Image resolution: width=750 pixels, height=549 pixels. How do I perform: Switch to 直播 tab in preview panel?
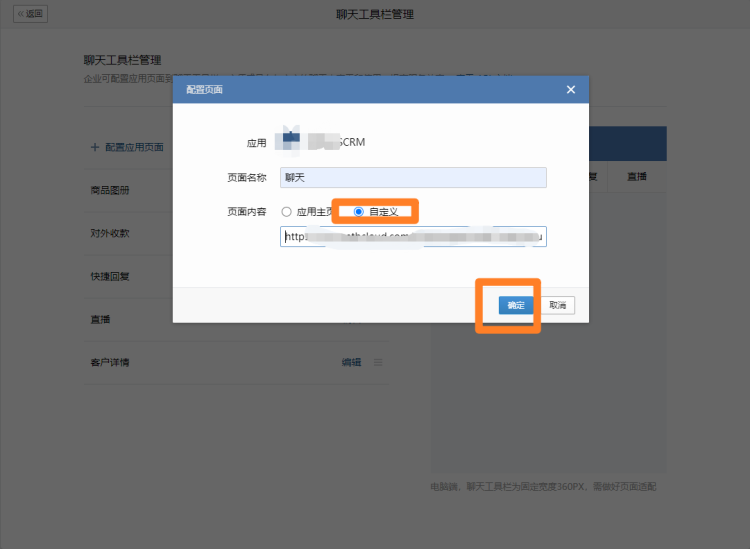[x=636, y=176]
